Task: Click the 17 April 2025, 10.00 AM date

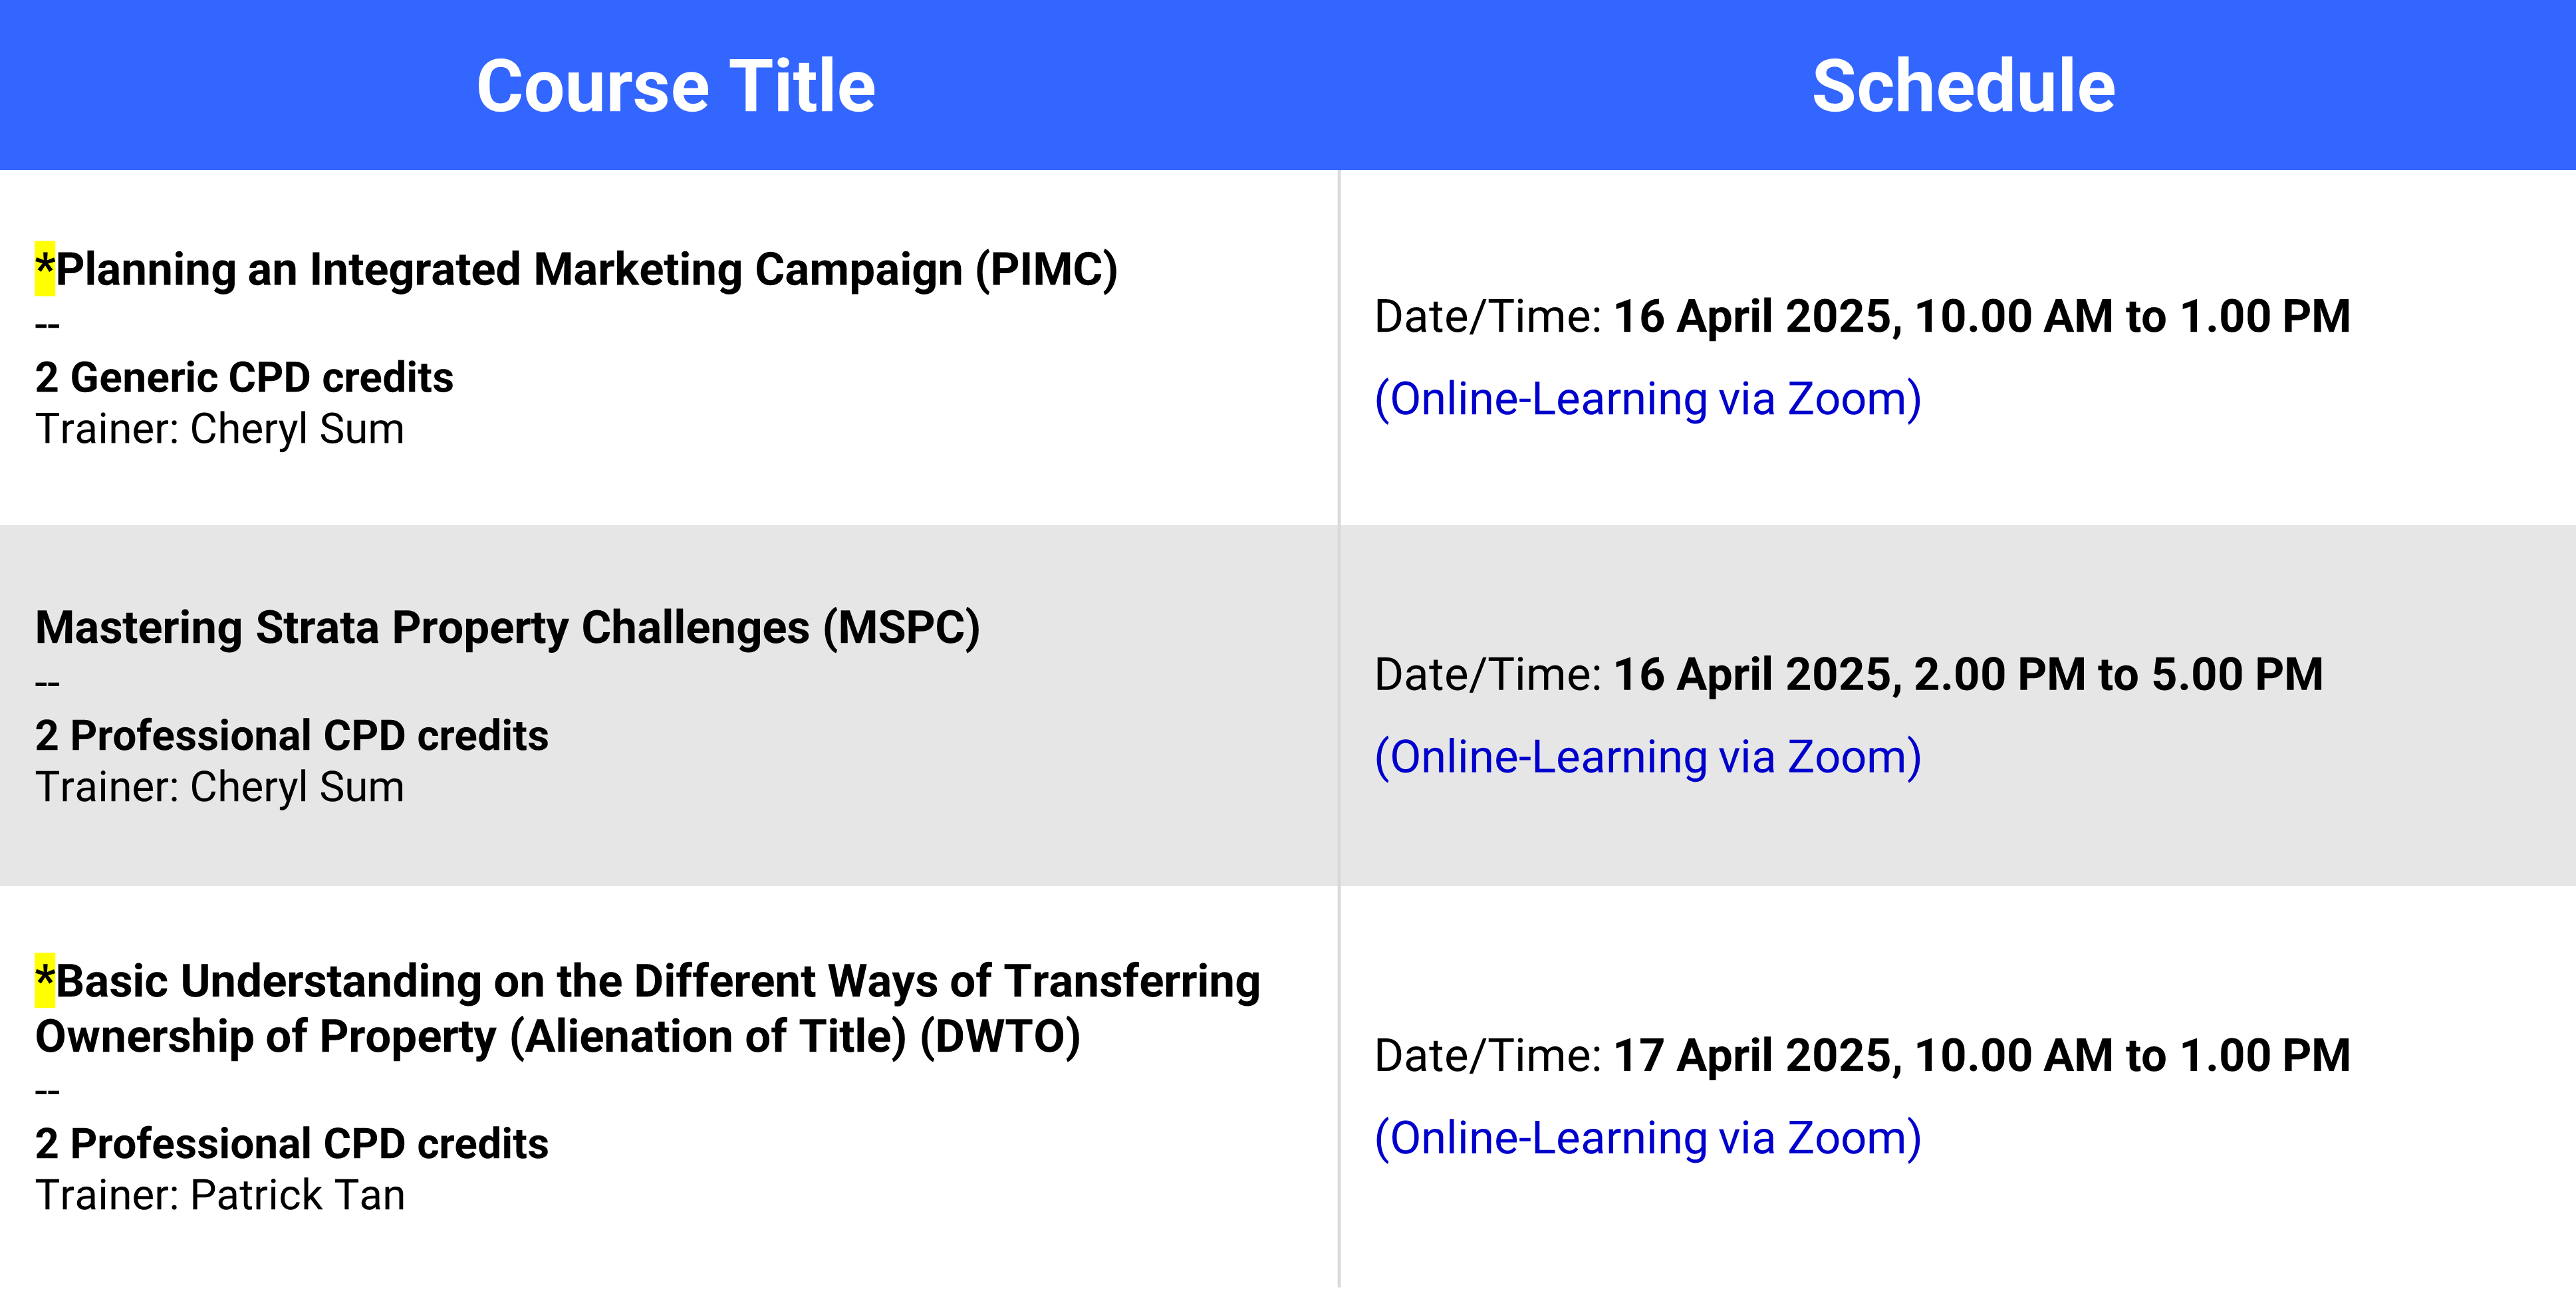Action: (x=1982, y=1056)
